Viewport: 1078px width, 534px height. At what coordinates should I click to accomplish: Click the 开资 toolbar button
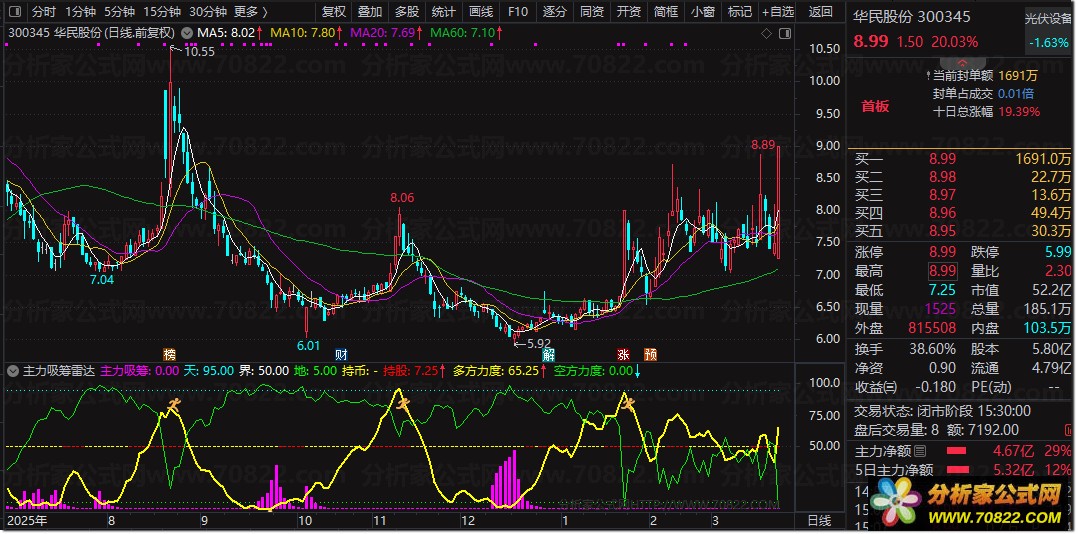point(628,12)
